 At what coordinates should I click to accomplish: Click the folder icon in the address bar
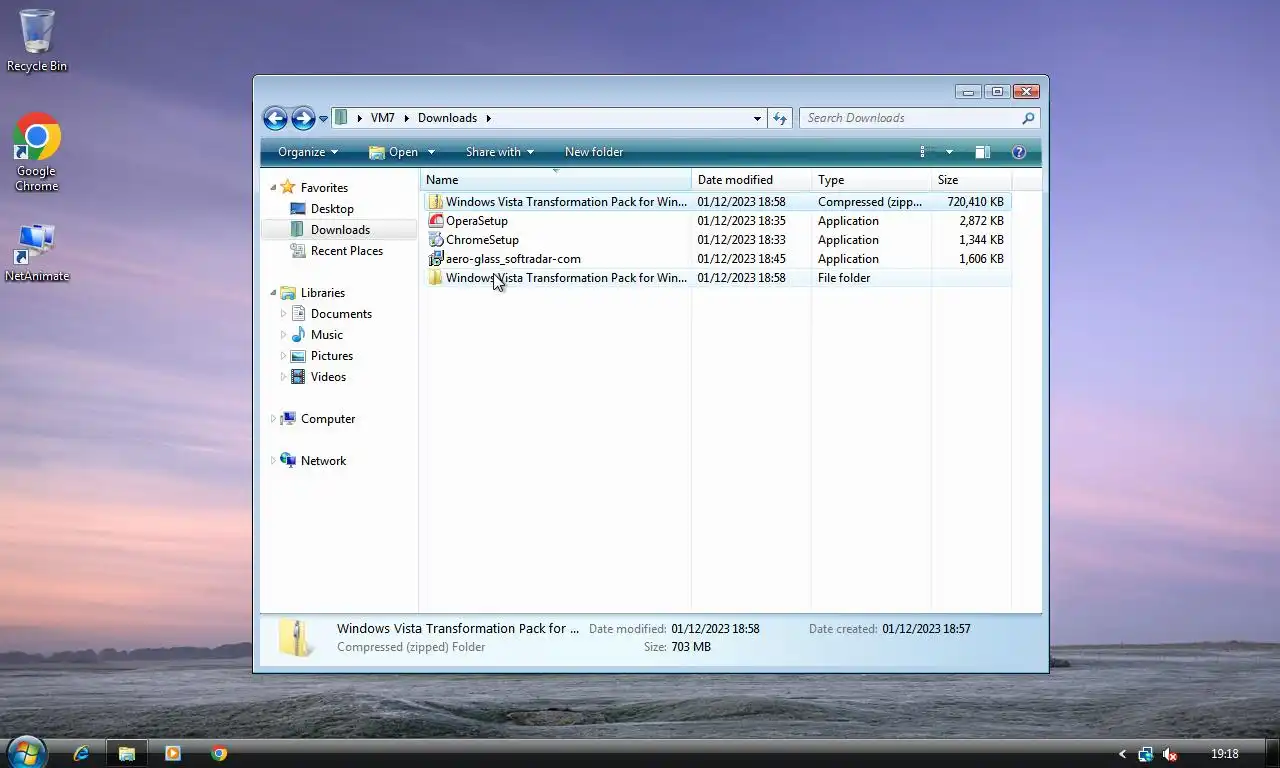point(341,118)
